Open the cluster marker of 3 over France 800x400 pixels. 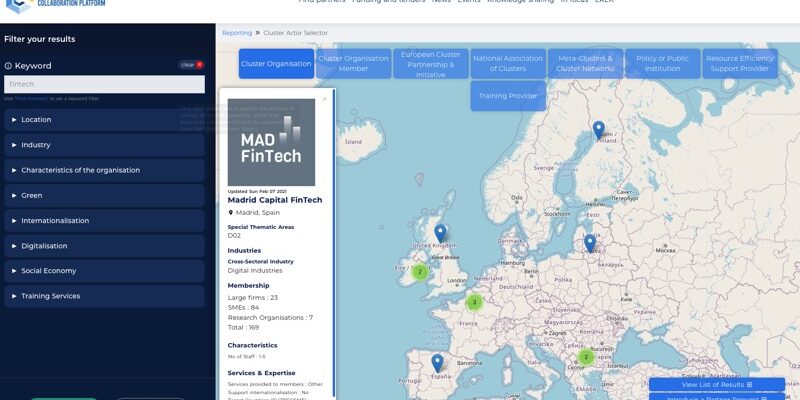click(475, 302)
